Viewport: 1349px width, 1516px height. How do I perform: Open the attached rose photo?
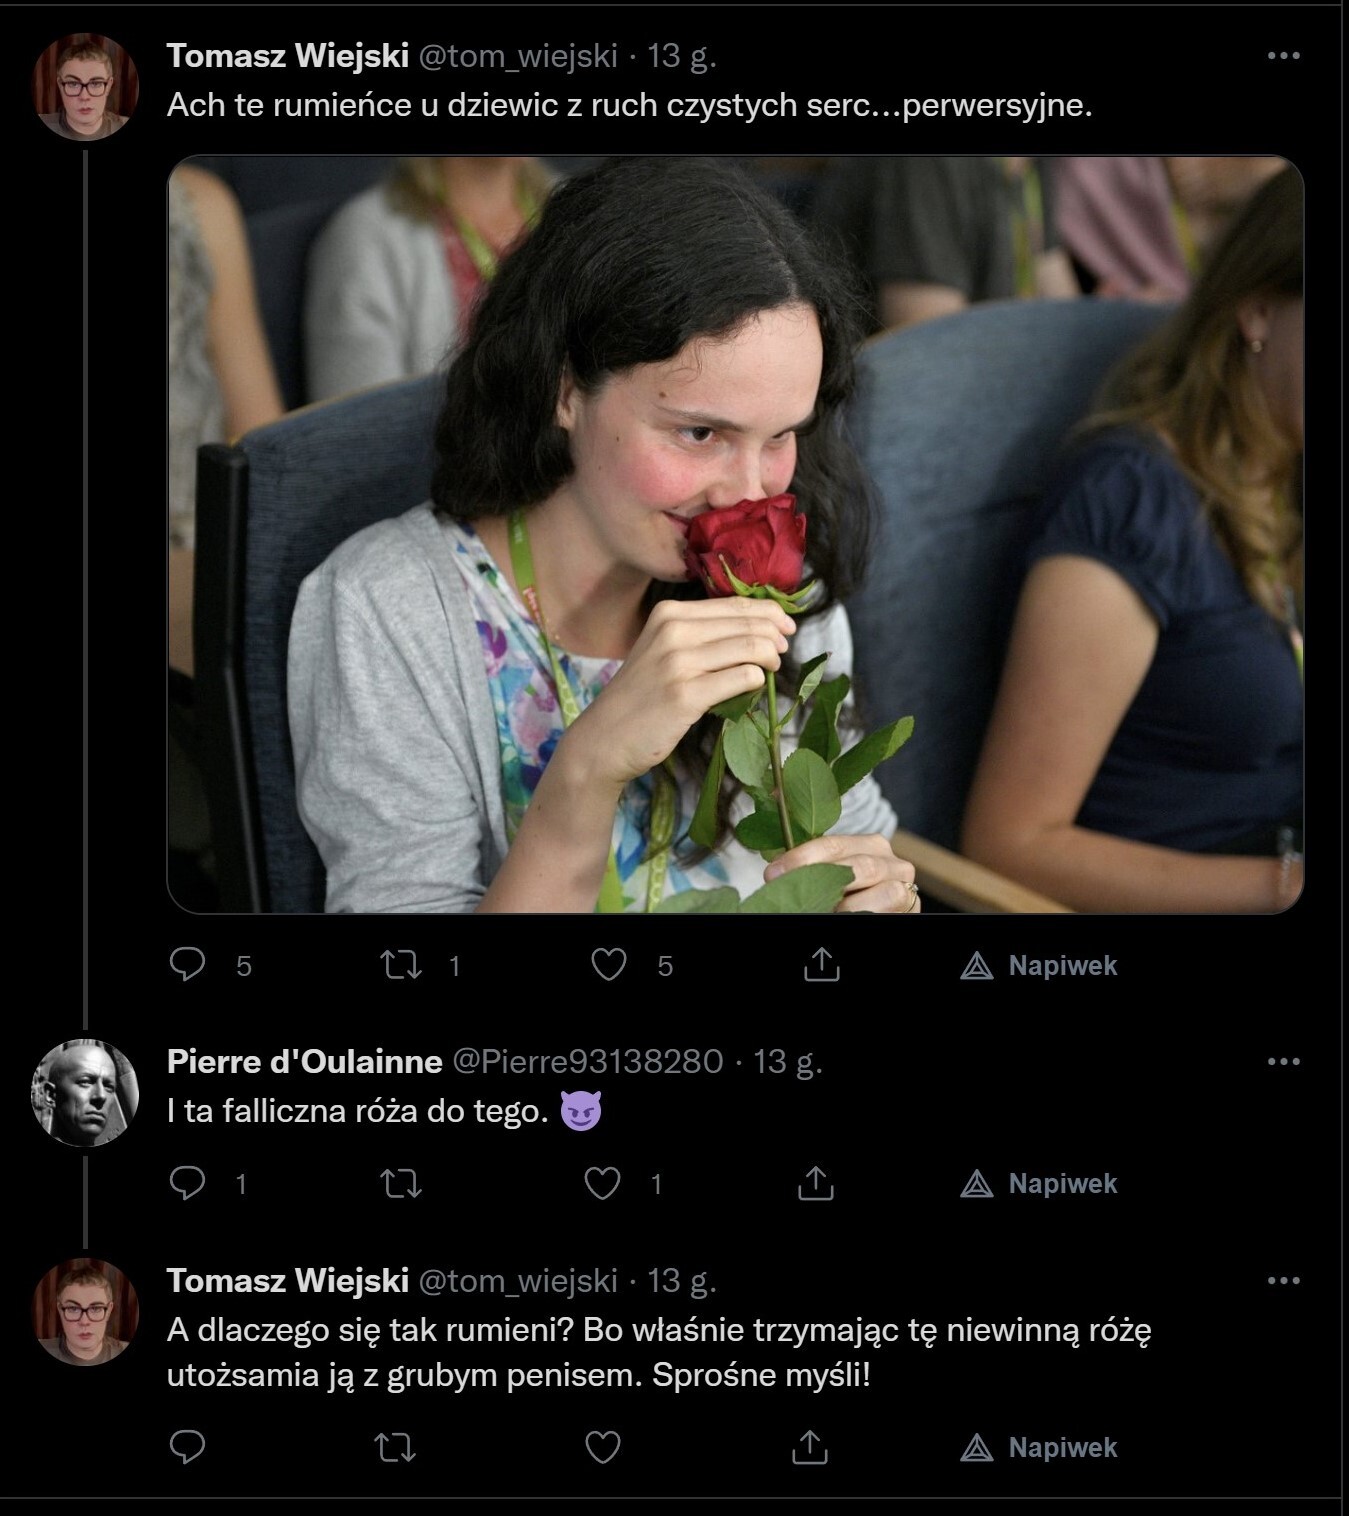pyautogui.click(x=735, y=535)
